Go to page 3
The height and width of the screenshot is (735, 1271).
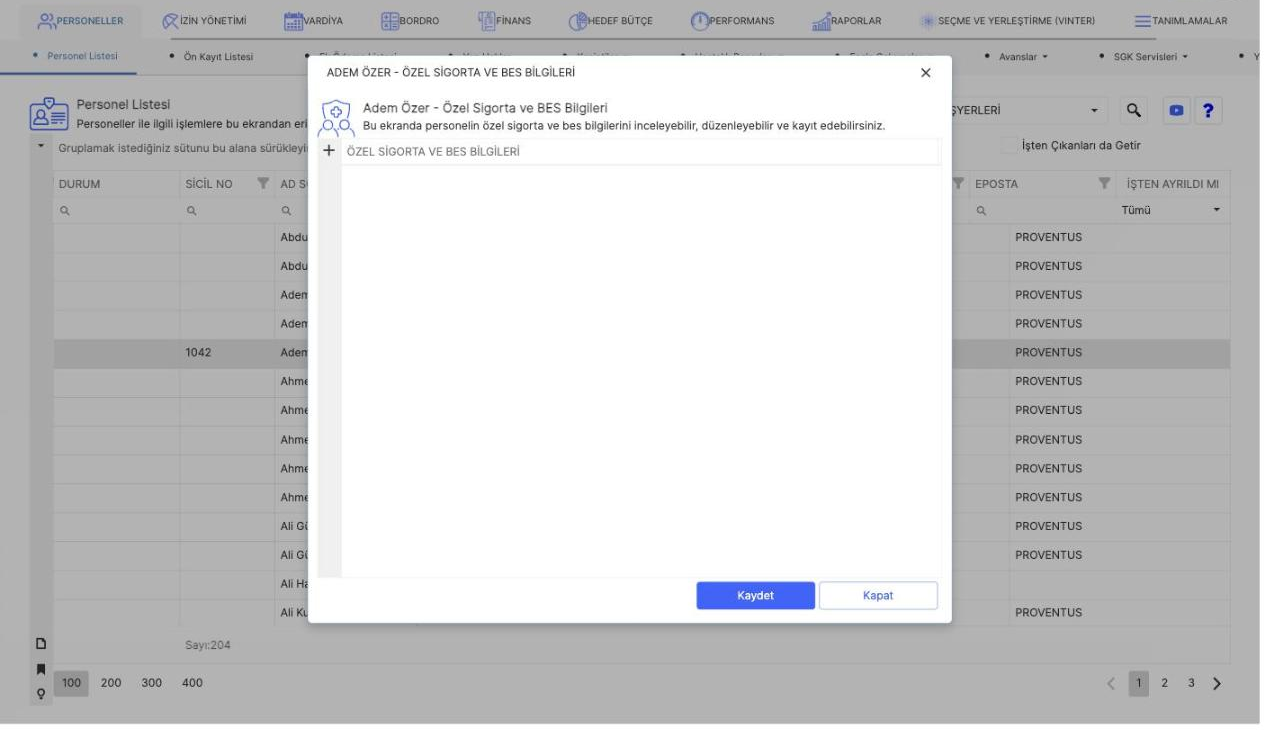coord(1191,684)
